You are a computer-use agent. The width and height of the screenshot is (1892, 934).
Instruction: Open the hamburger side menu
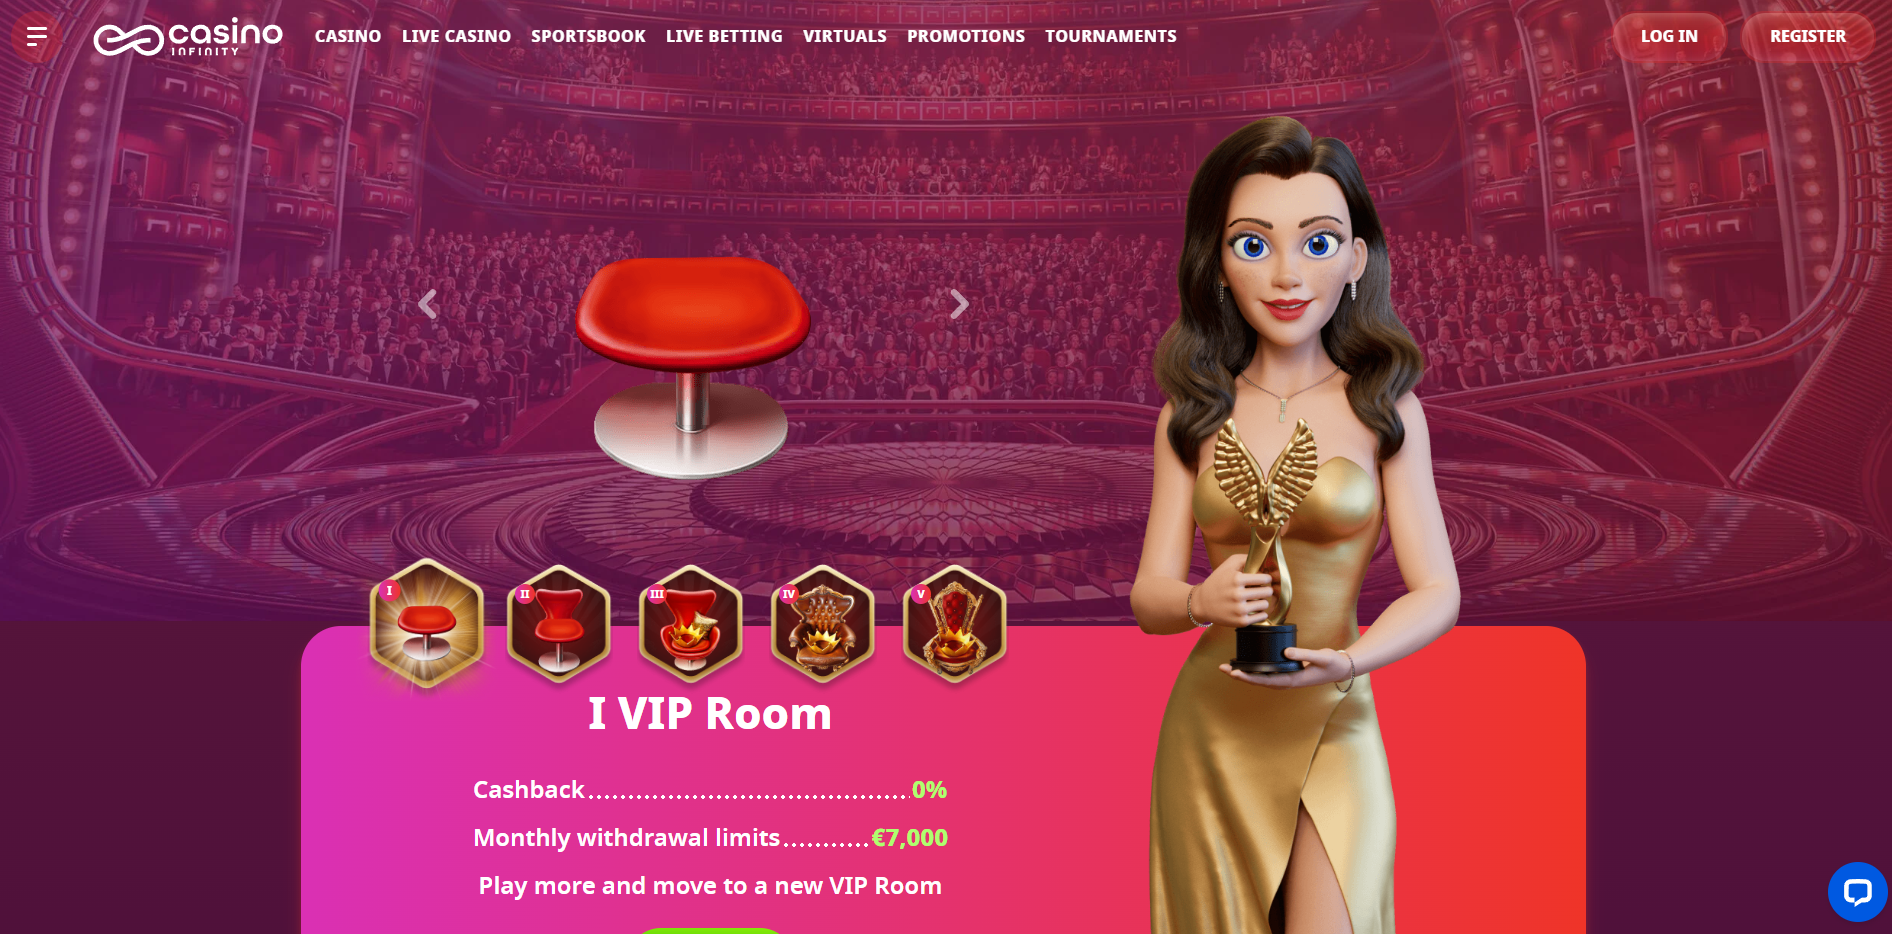point(37,37)
